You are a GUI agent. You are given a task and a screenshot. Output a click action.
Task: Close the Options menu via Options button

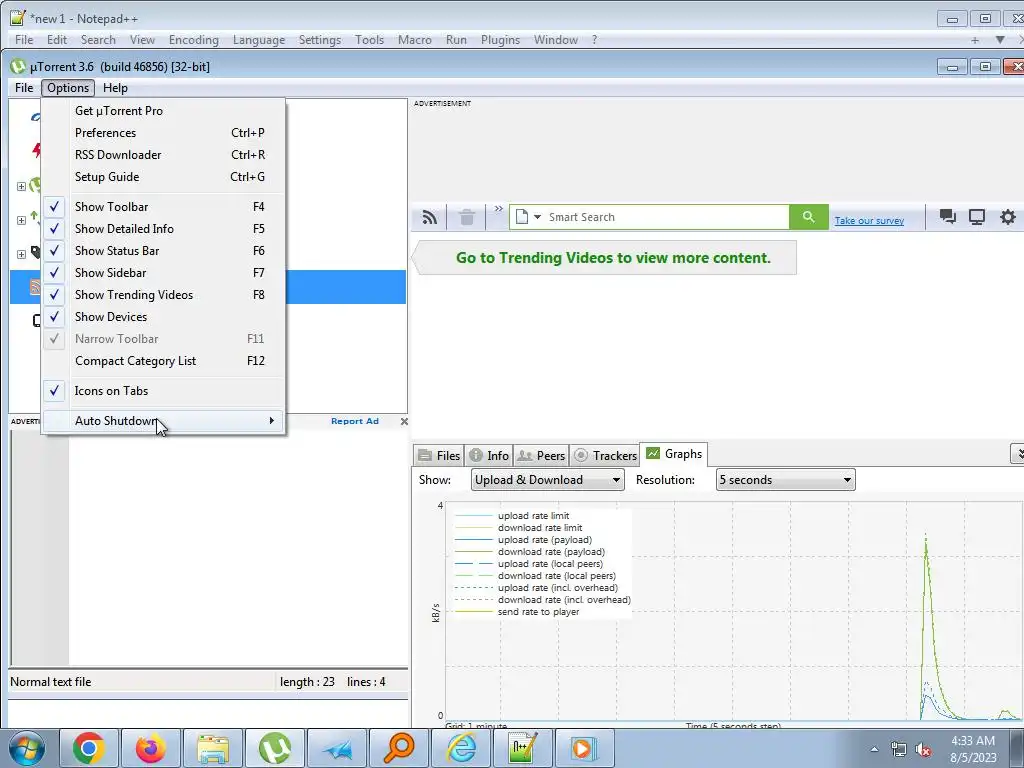(x=68, y=88)
